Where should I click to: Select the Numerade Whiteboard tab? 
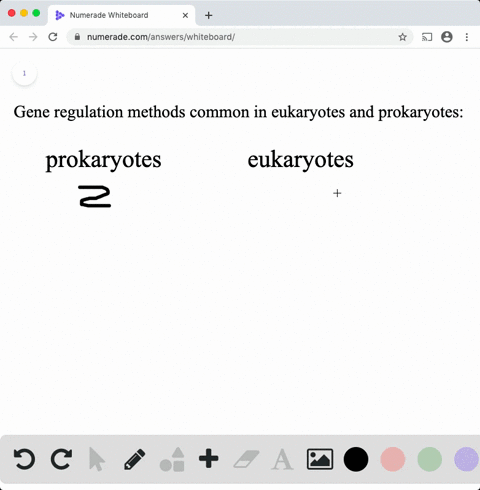pos(122,15)
